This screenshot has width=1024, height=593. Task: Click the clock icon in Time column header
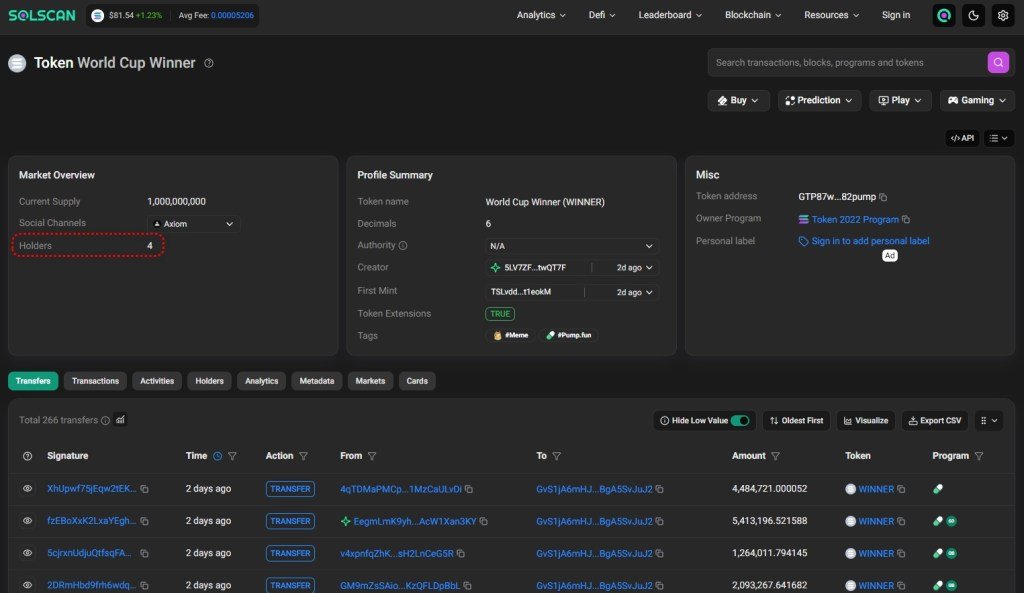point(217,456)
